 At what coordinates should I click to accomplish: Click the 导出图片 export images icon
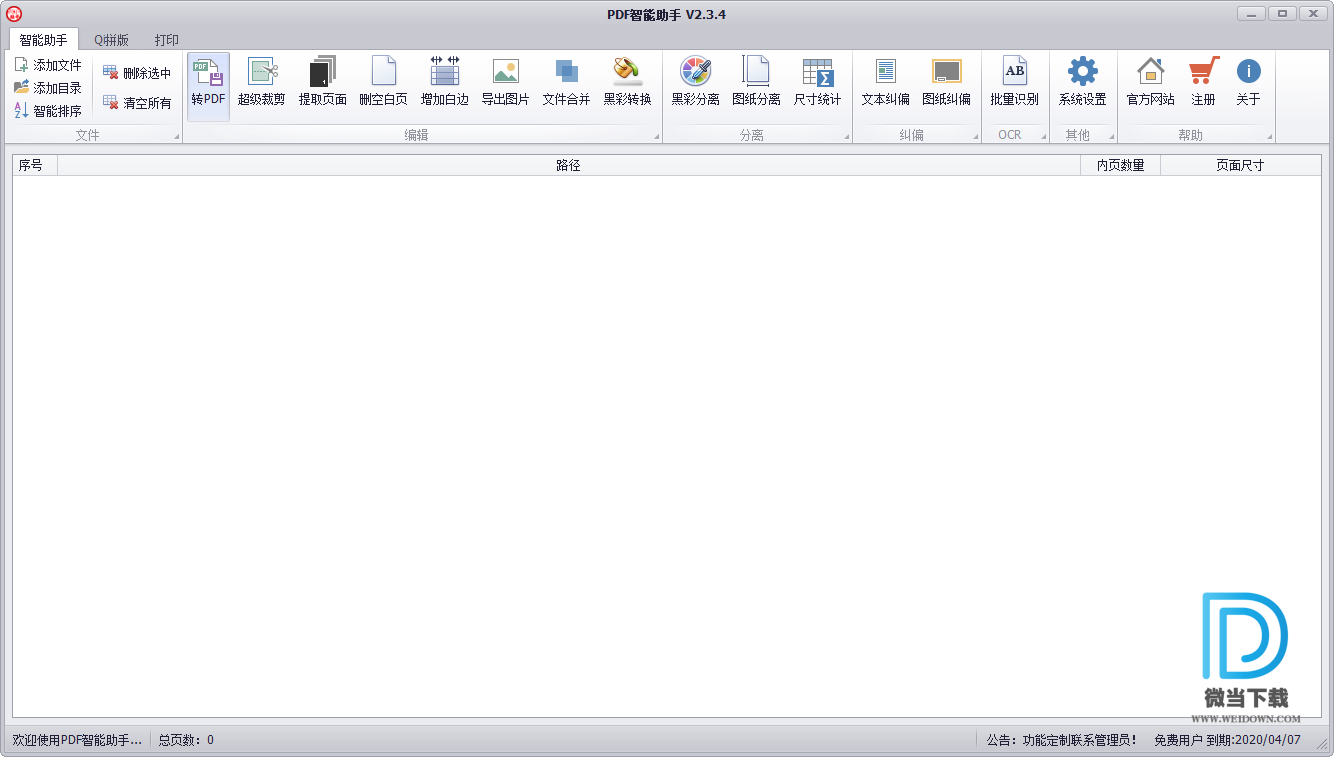[x=506, y=72]
